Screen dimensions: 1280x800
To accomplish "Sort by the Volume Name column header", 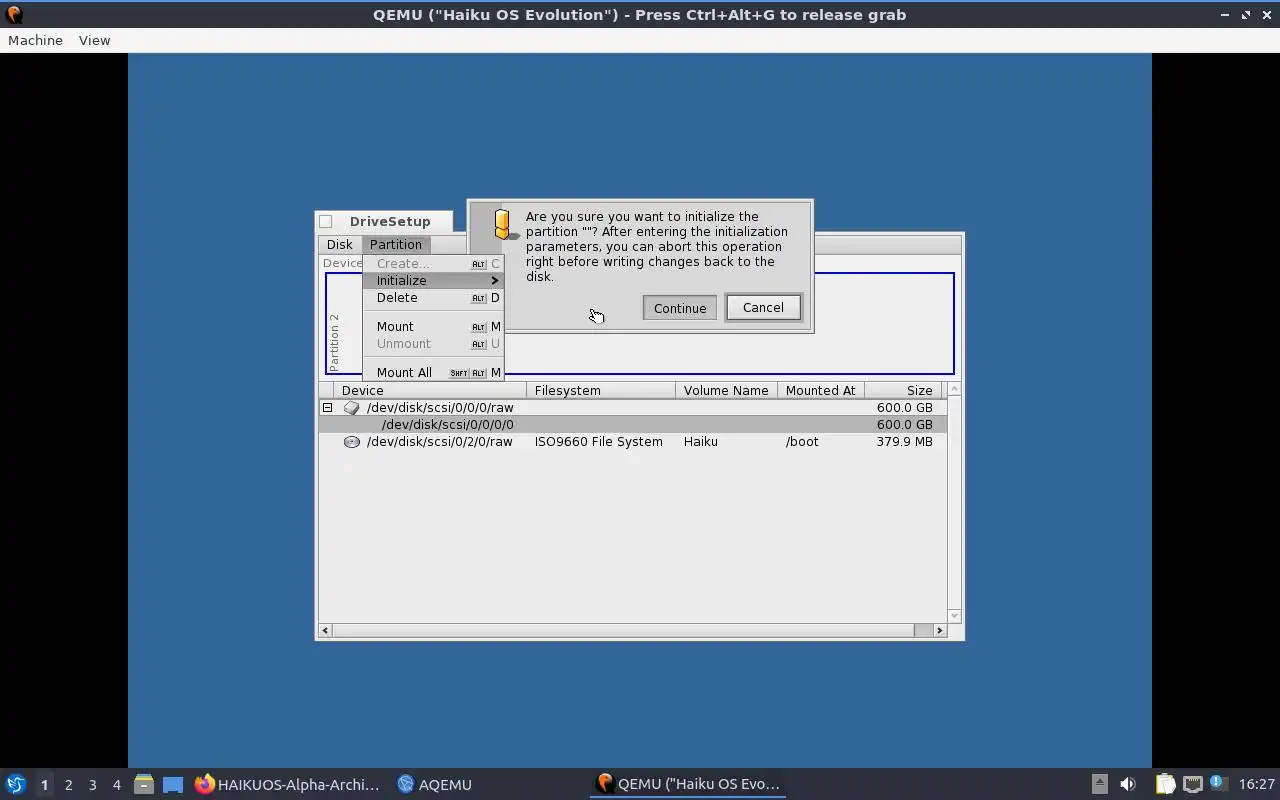I will (x=726, y=390).
